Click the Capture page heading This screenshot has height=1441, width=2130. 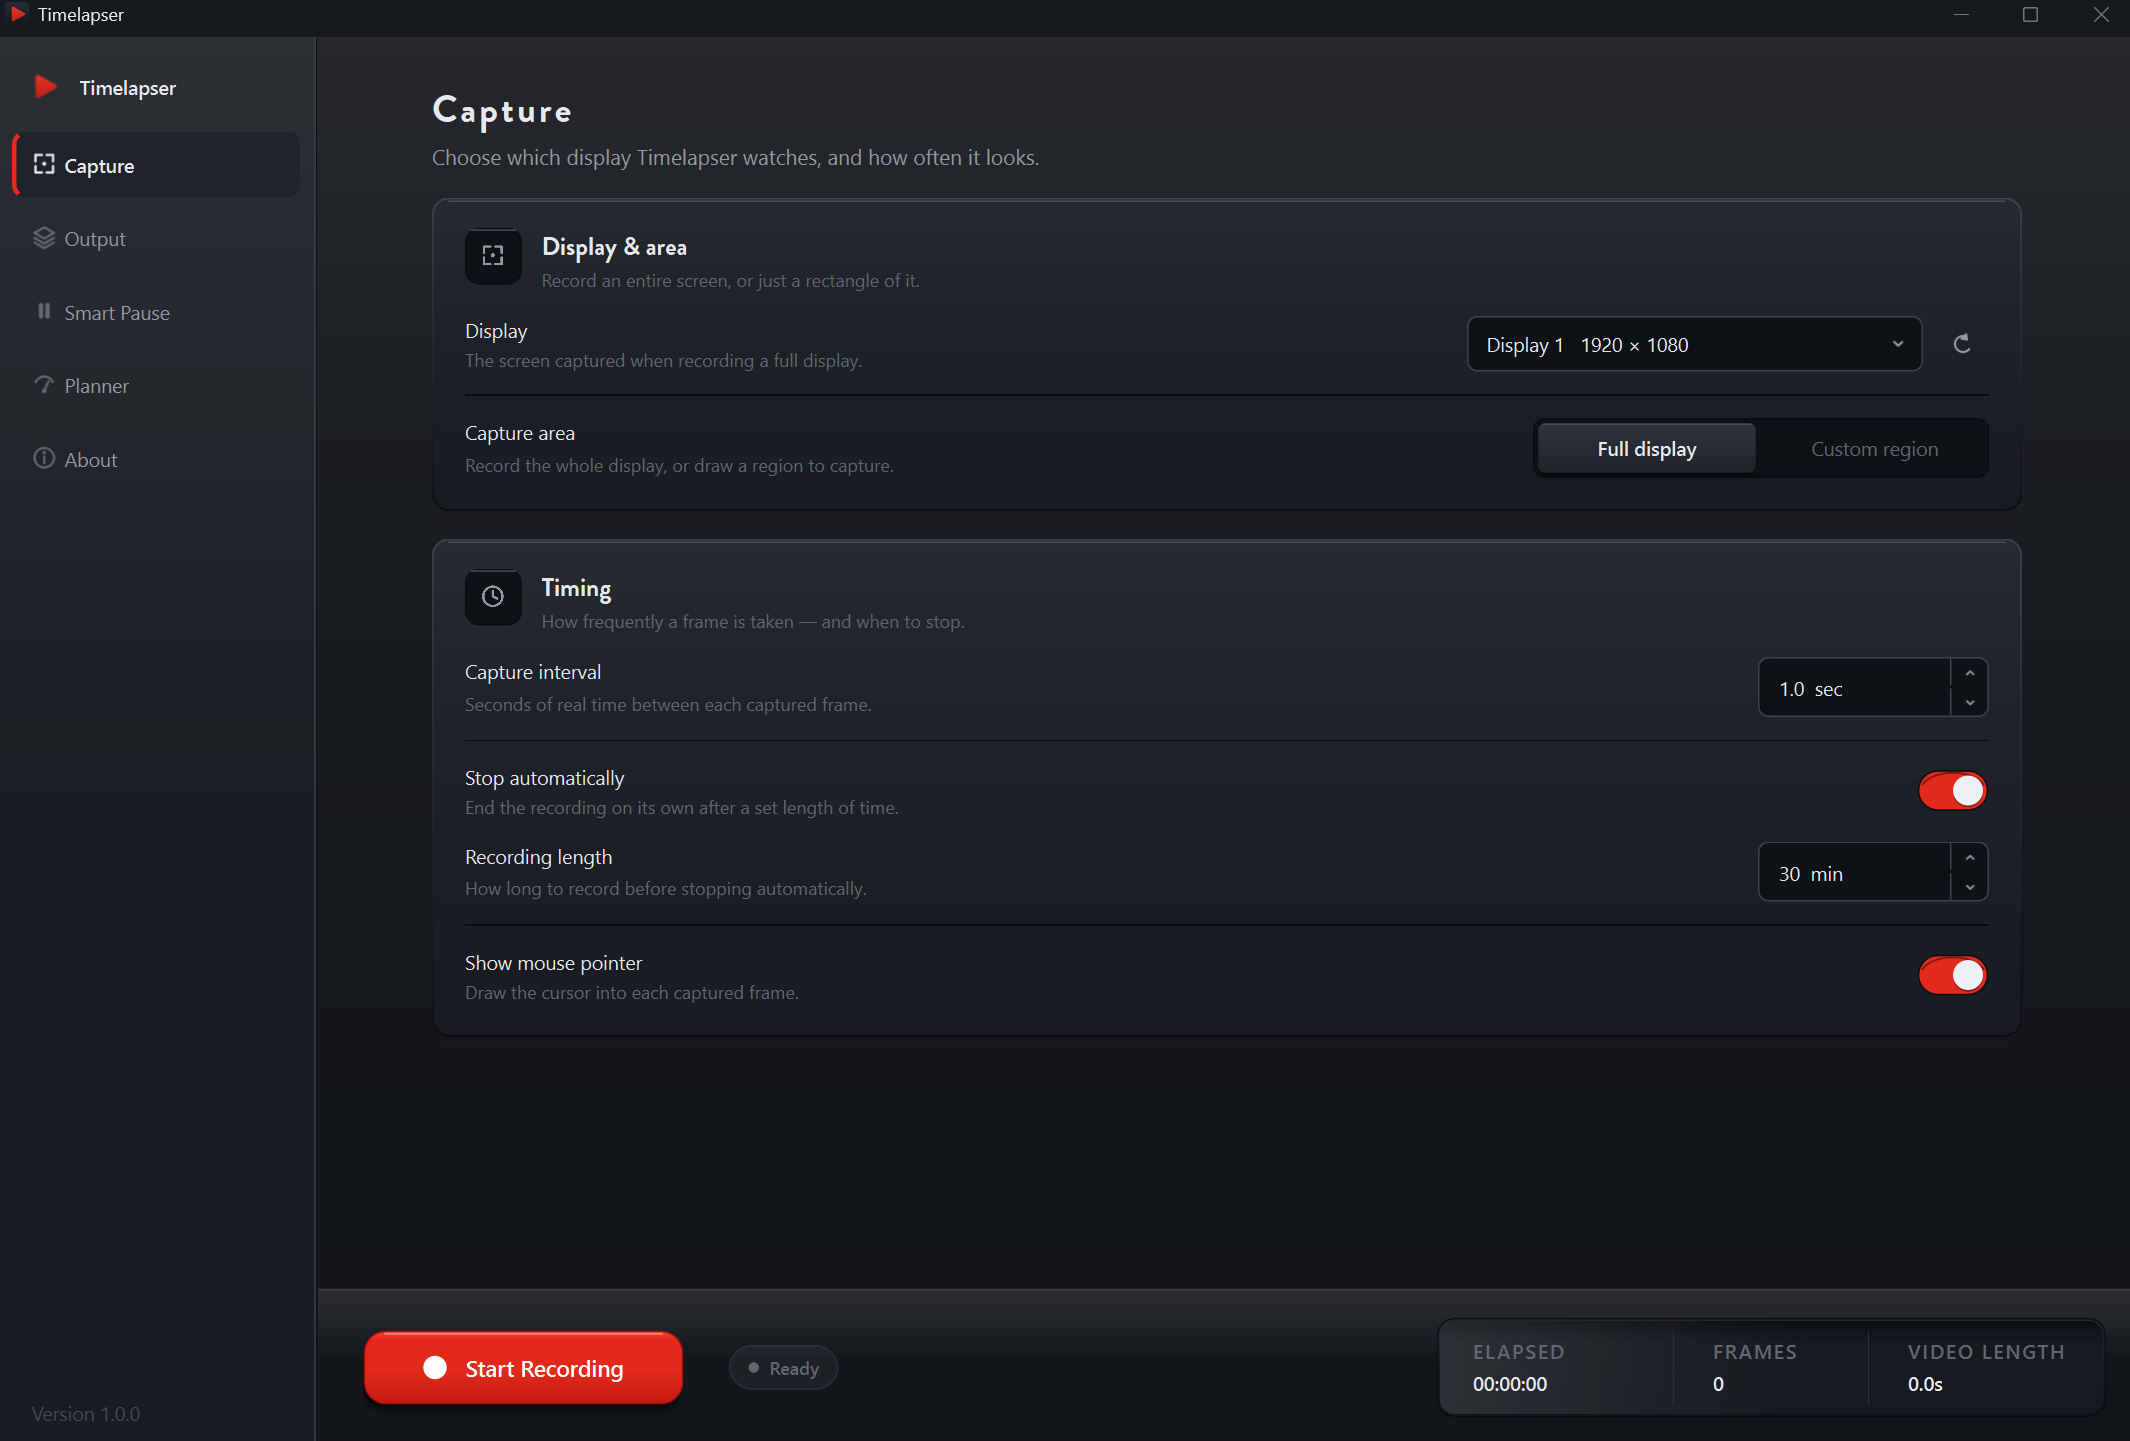[x=502, y=111]
